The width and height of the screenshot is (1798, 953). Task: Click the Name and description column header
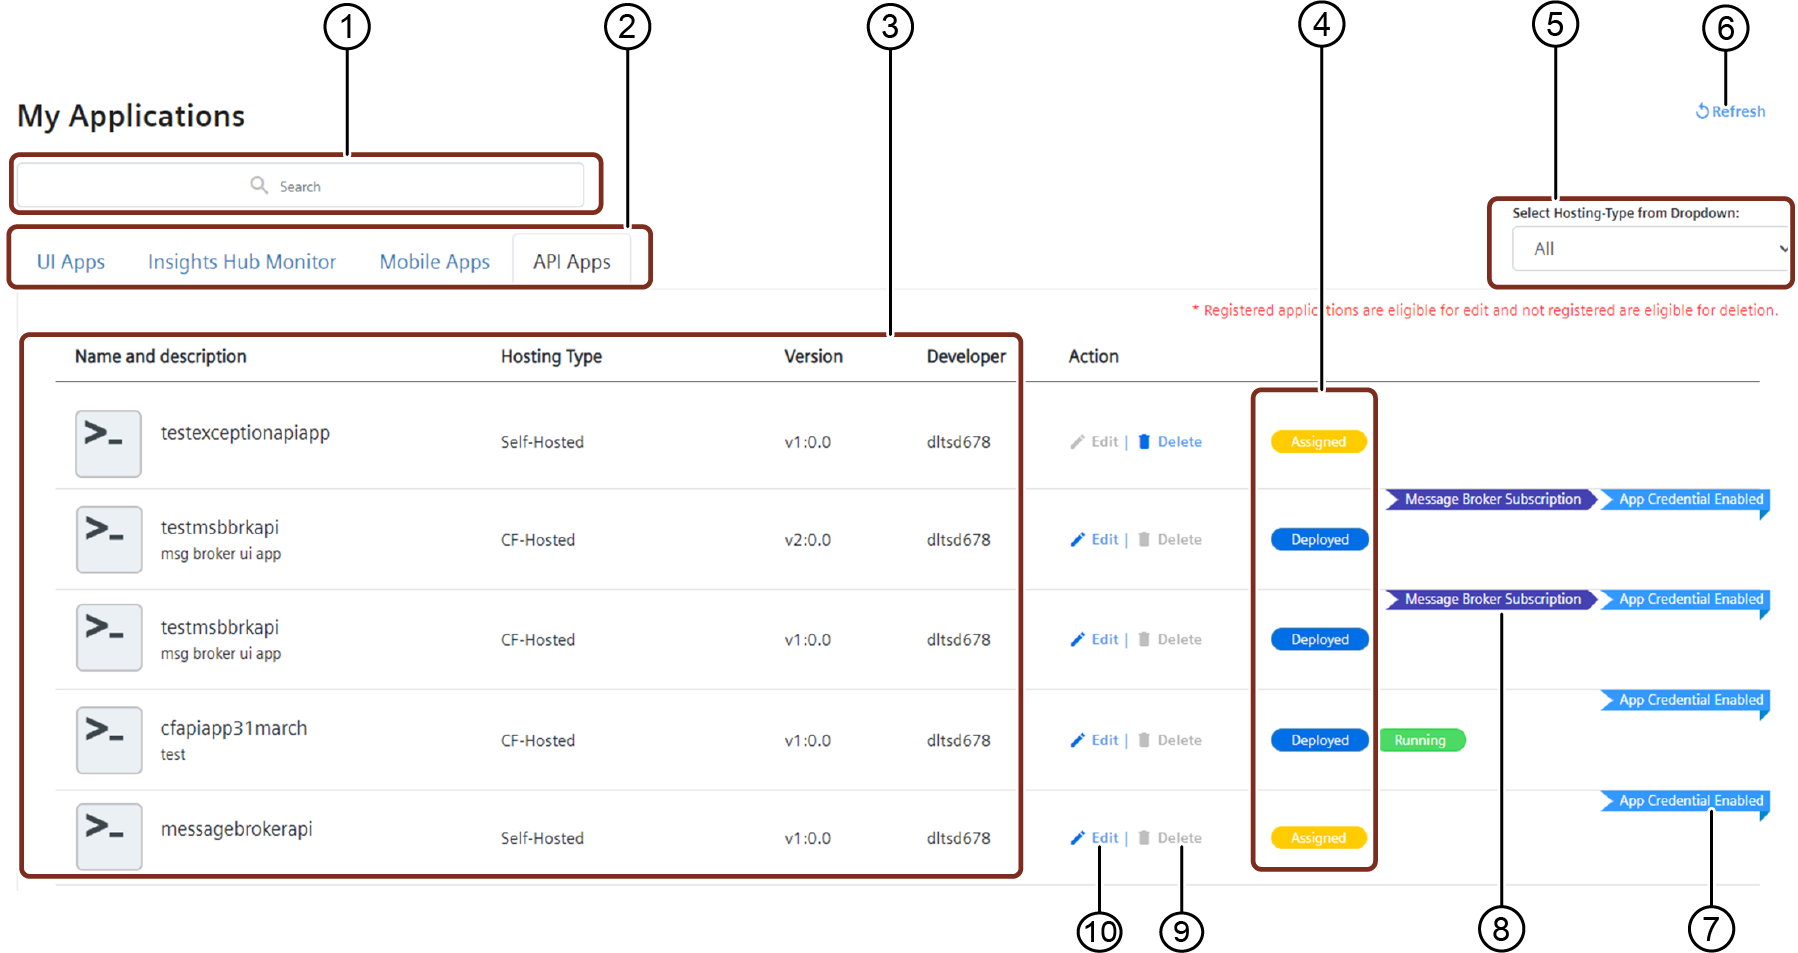(x=160, y=357)
